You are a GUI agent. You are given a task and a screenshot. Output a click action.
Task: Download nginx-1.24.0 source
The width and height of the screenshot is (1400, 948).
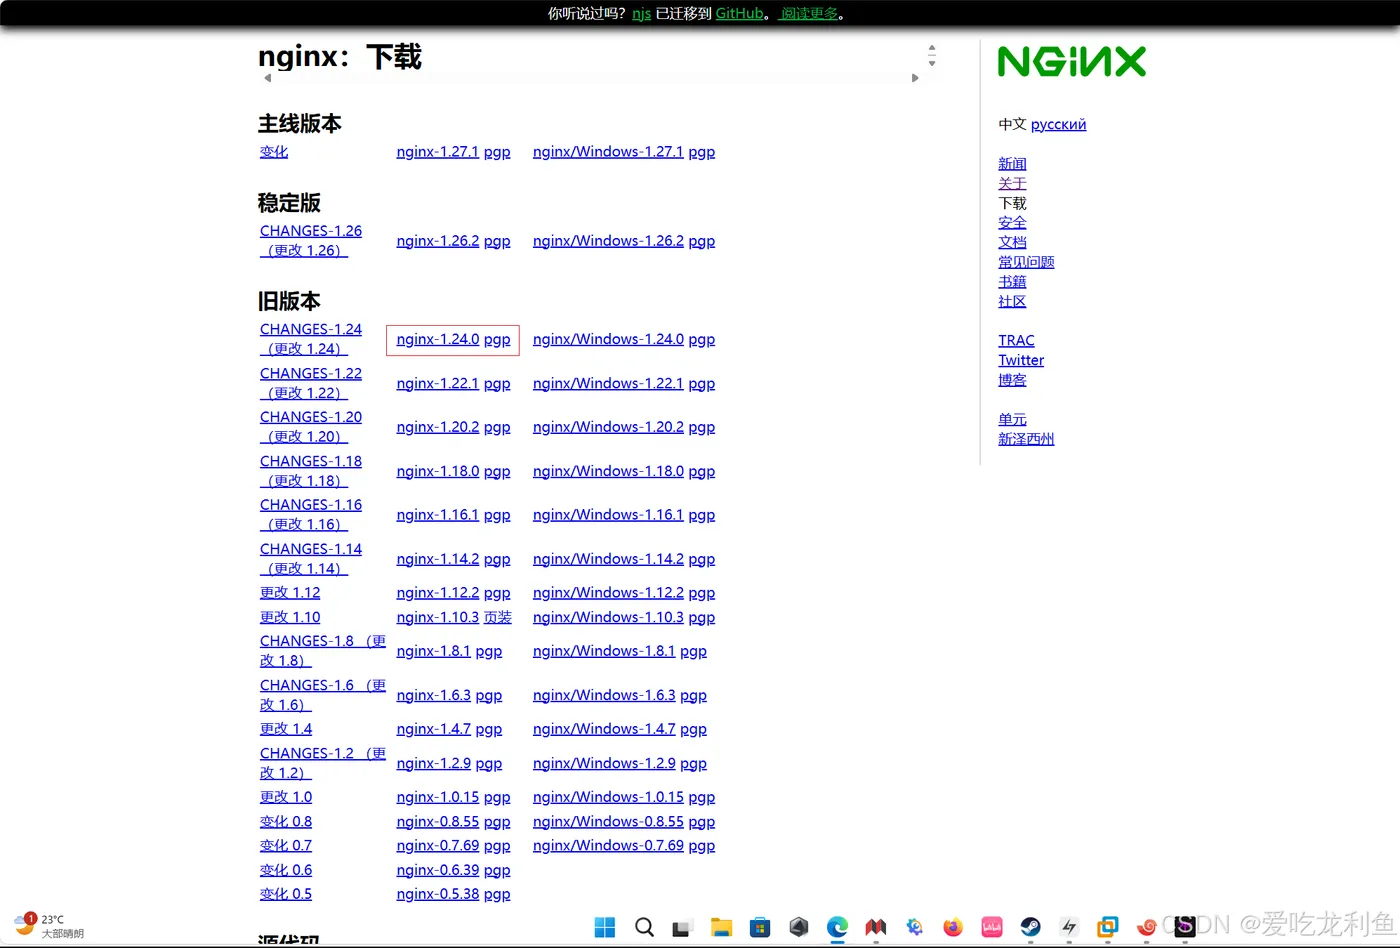coord(438,339)
